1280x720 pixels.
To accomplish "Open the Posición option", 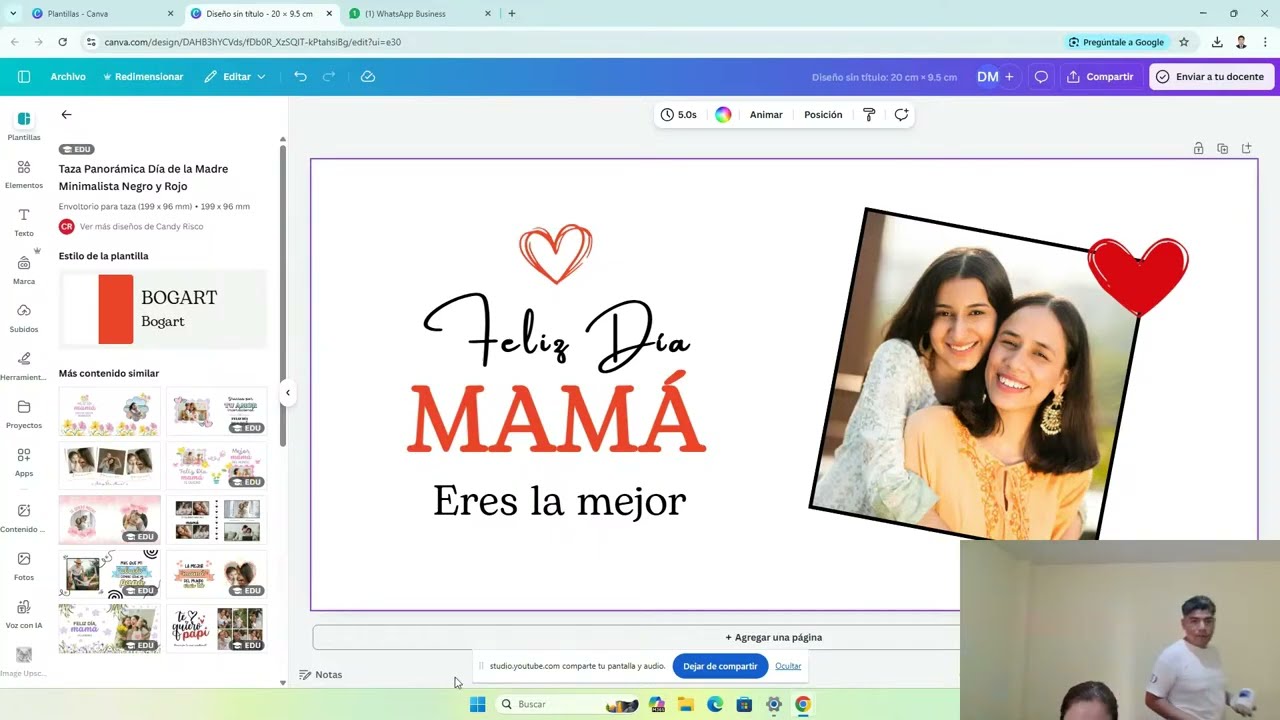I will (823, 115).
